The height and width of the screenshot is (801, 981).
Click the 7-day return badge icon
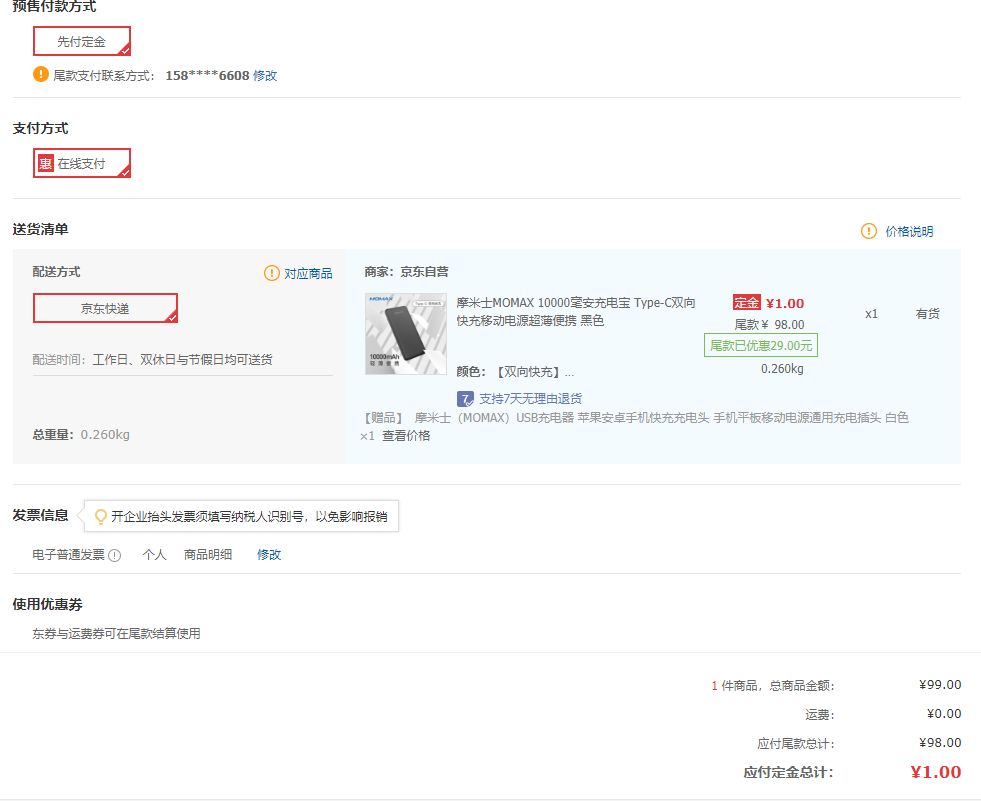click(465, 399)
